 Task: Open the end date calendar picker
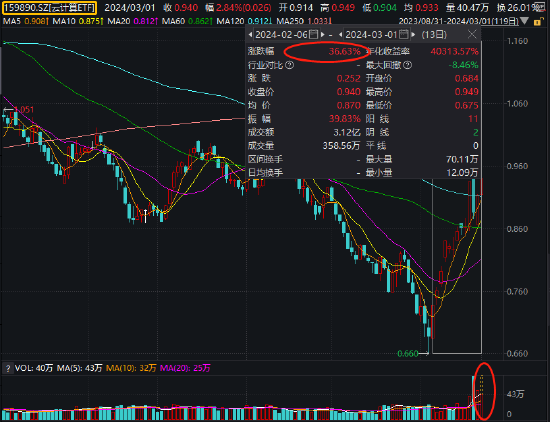click(x=404, y=34)
